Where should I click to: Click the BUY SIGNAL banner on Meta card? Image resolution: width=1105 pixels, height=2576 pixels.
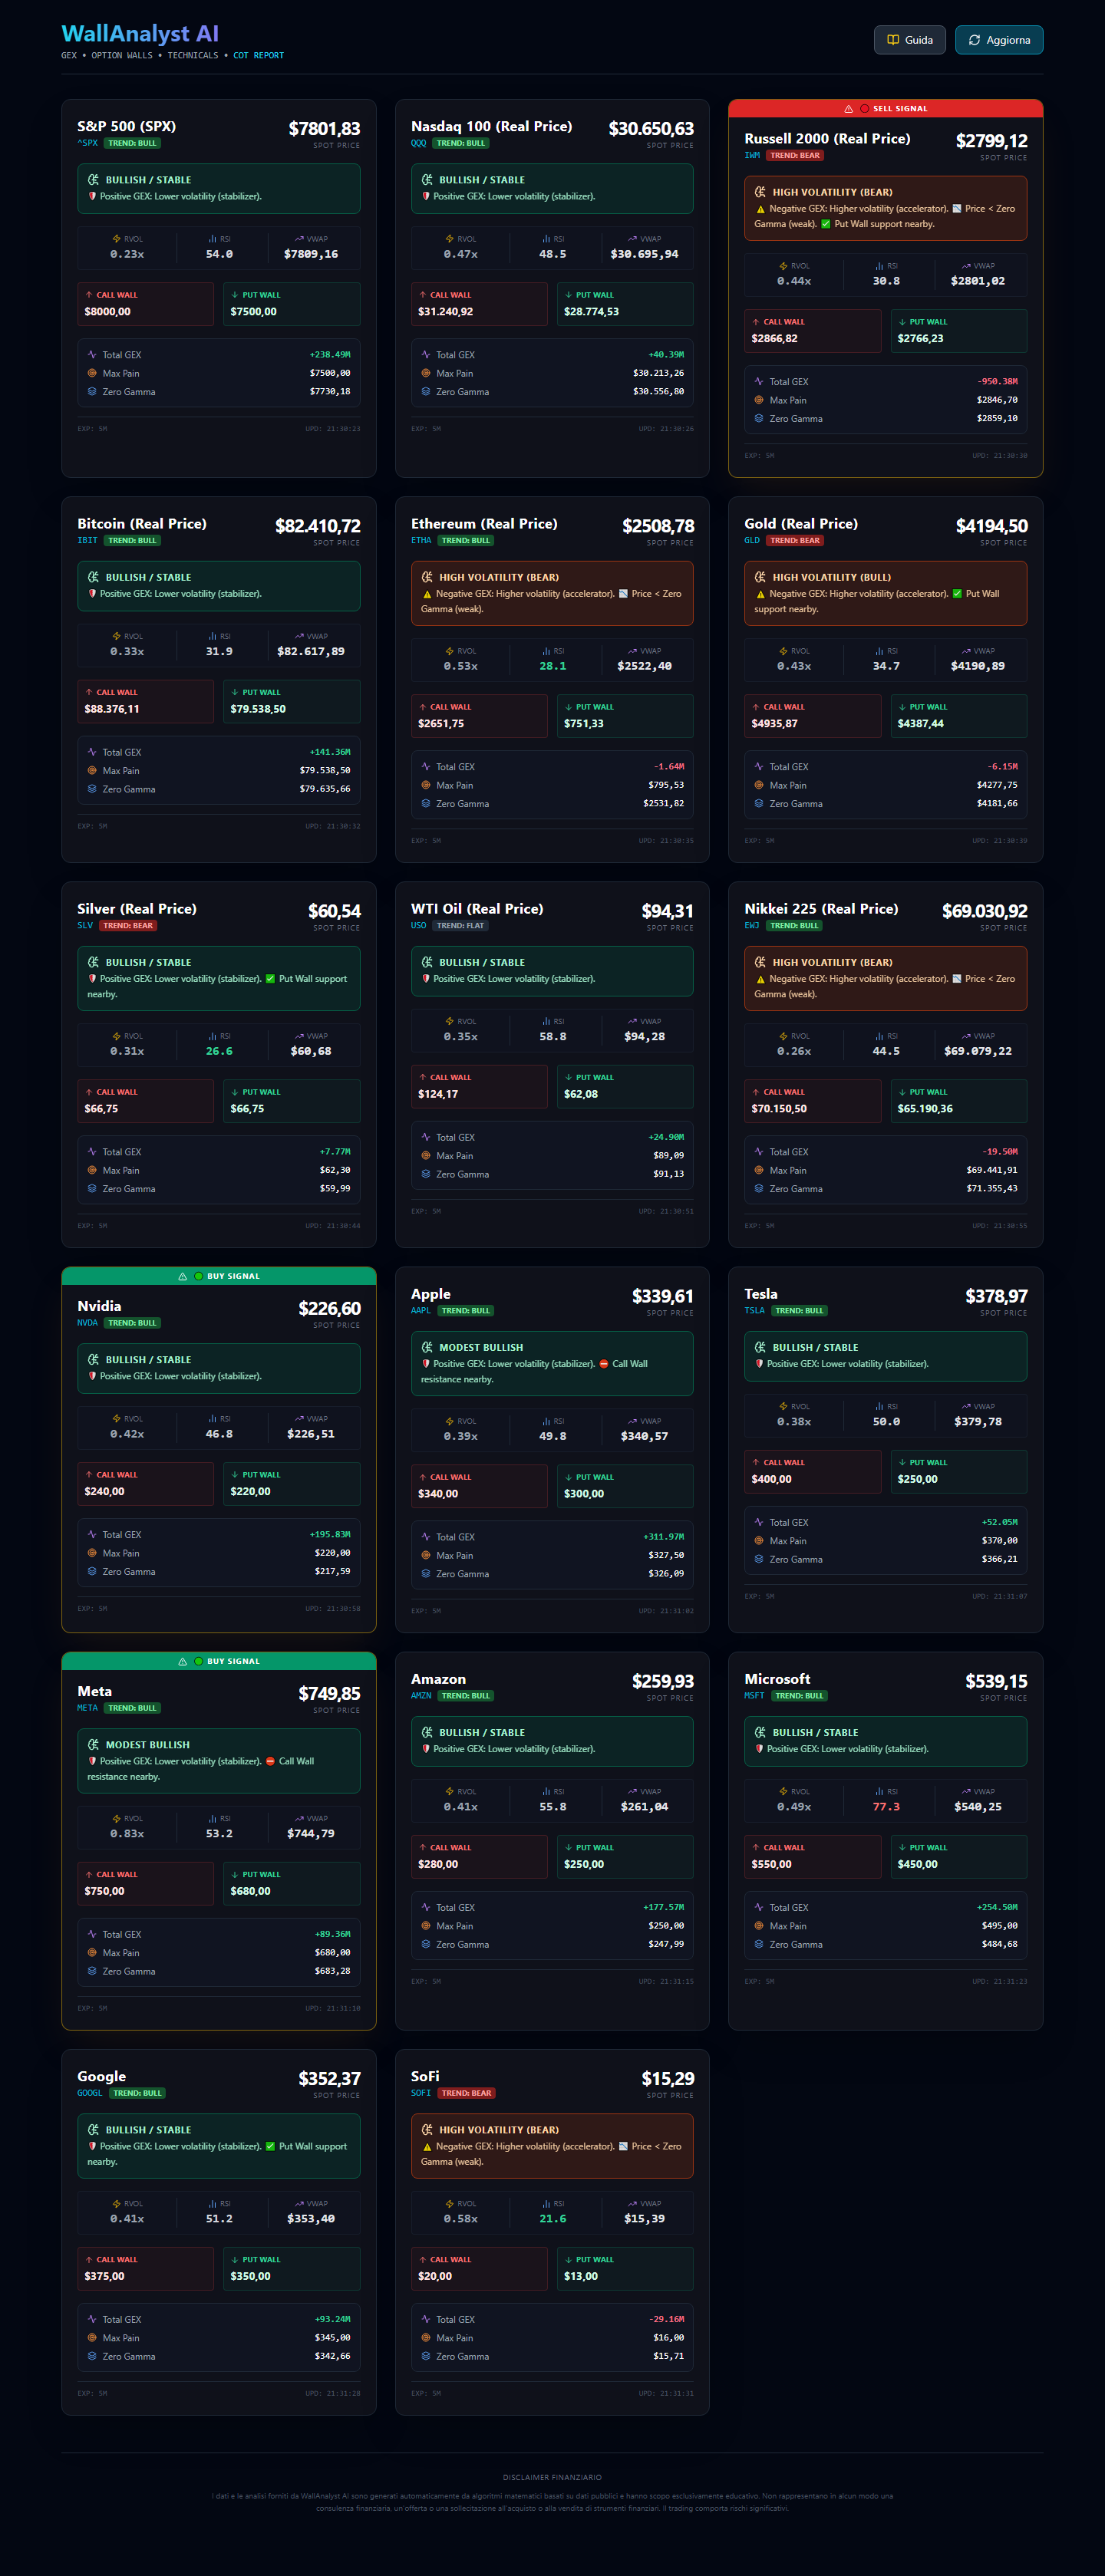pos(219,1661)
